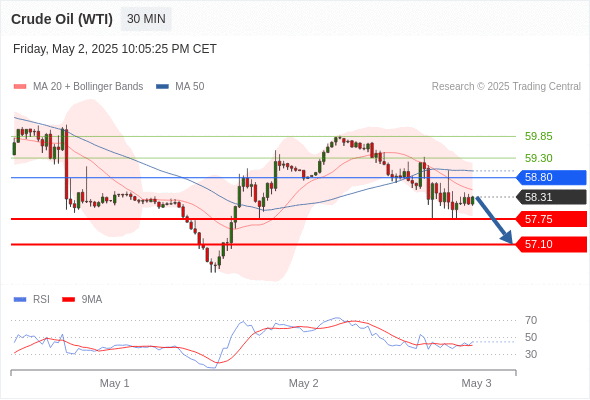Toggle the 9MA legend entry
The height and width of the screenshot is (400, 590).
click(x=82, y=300)
